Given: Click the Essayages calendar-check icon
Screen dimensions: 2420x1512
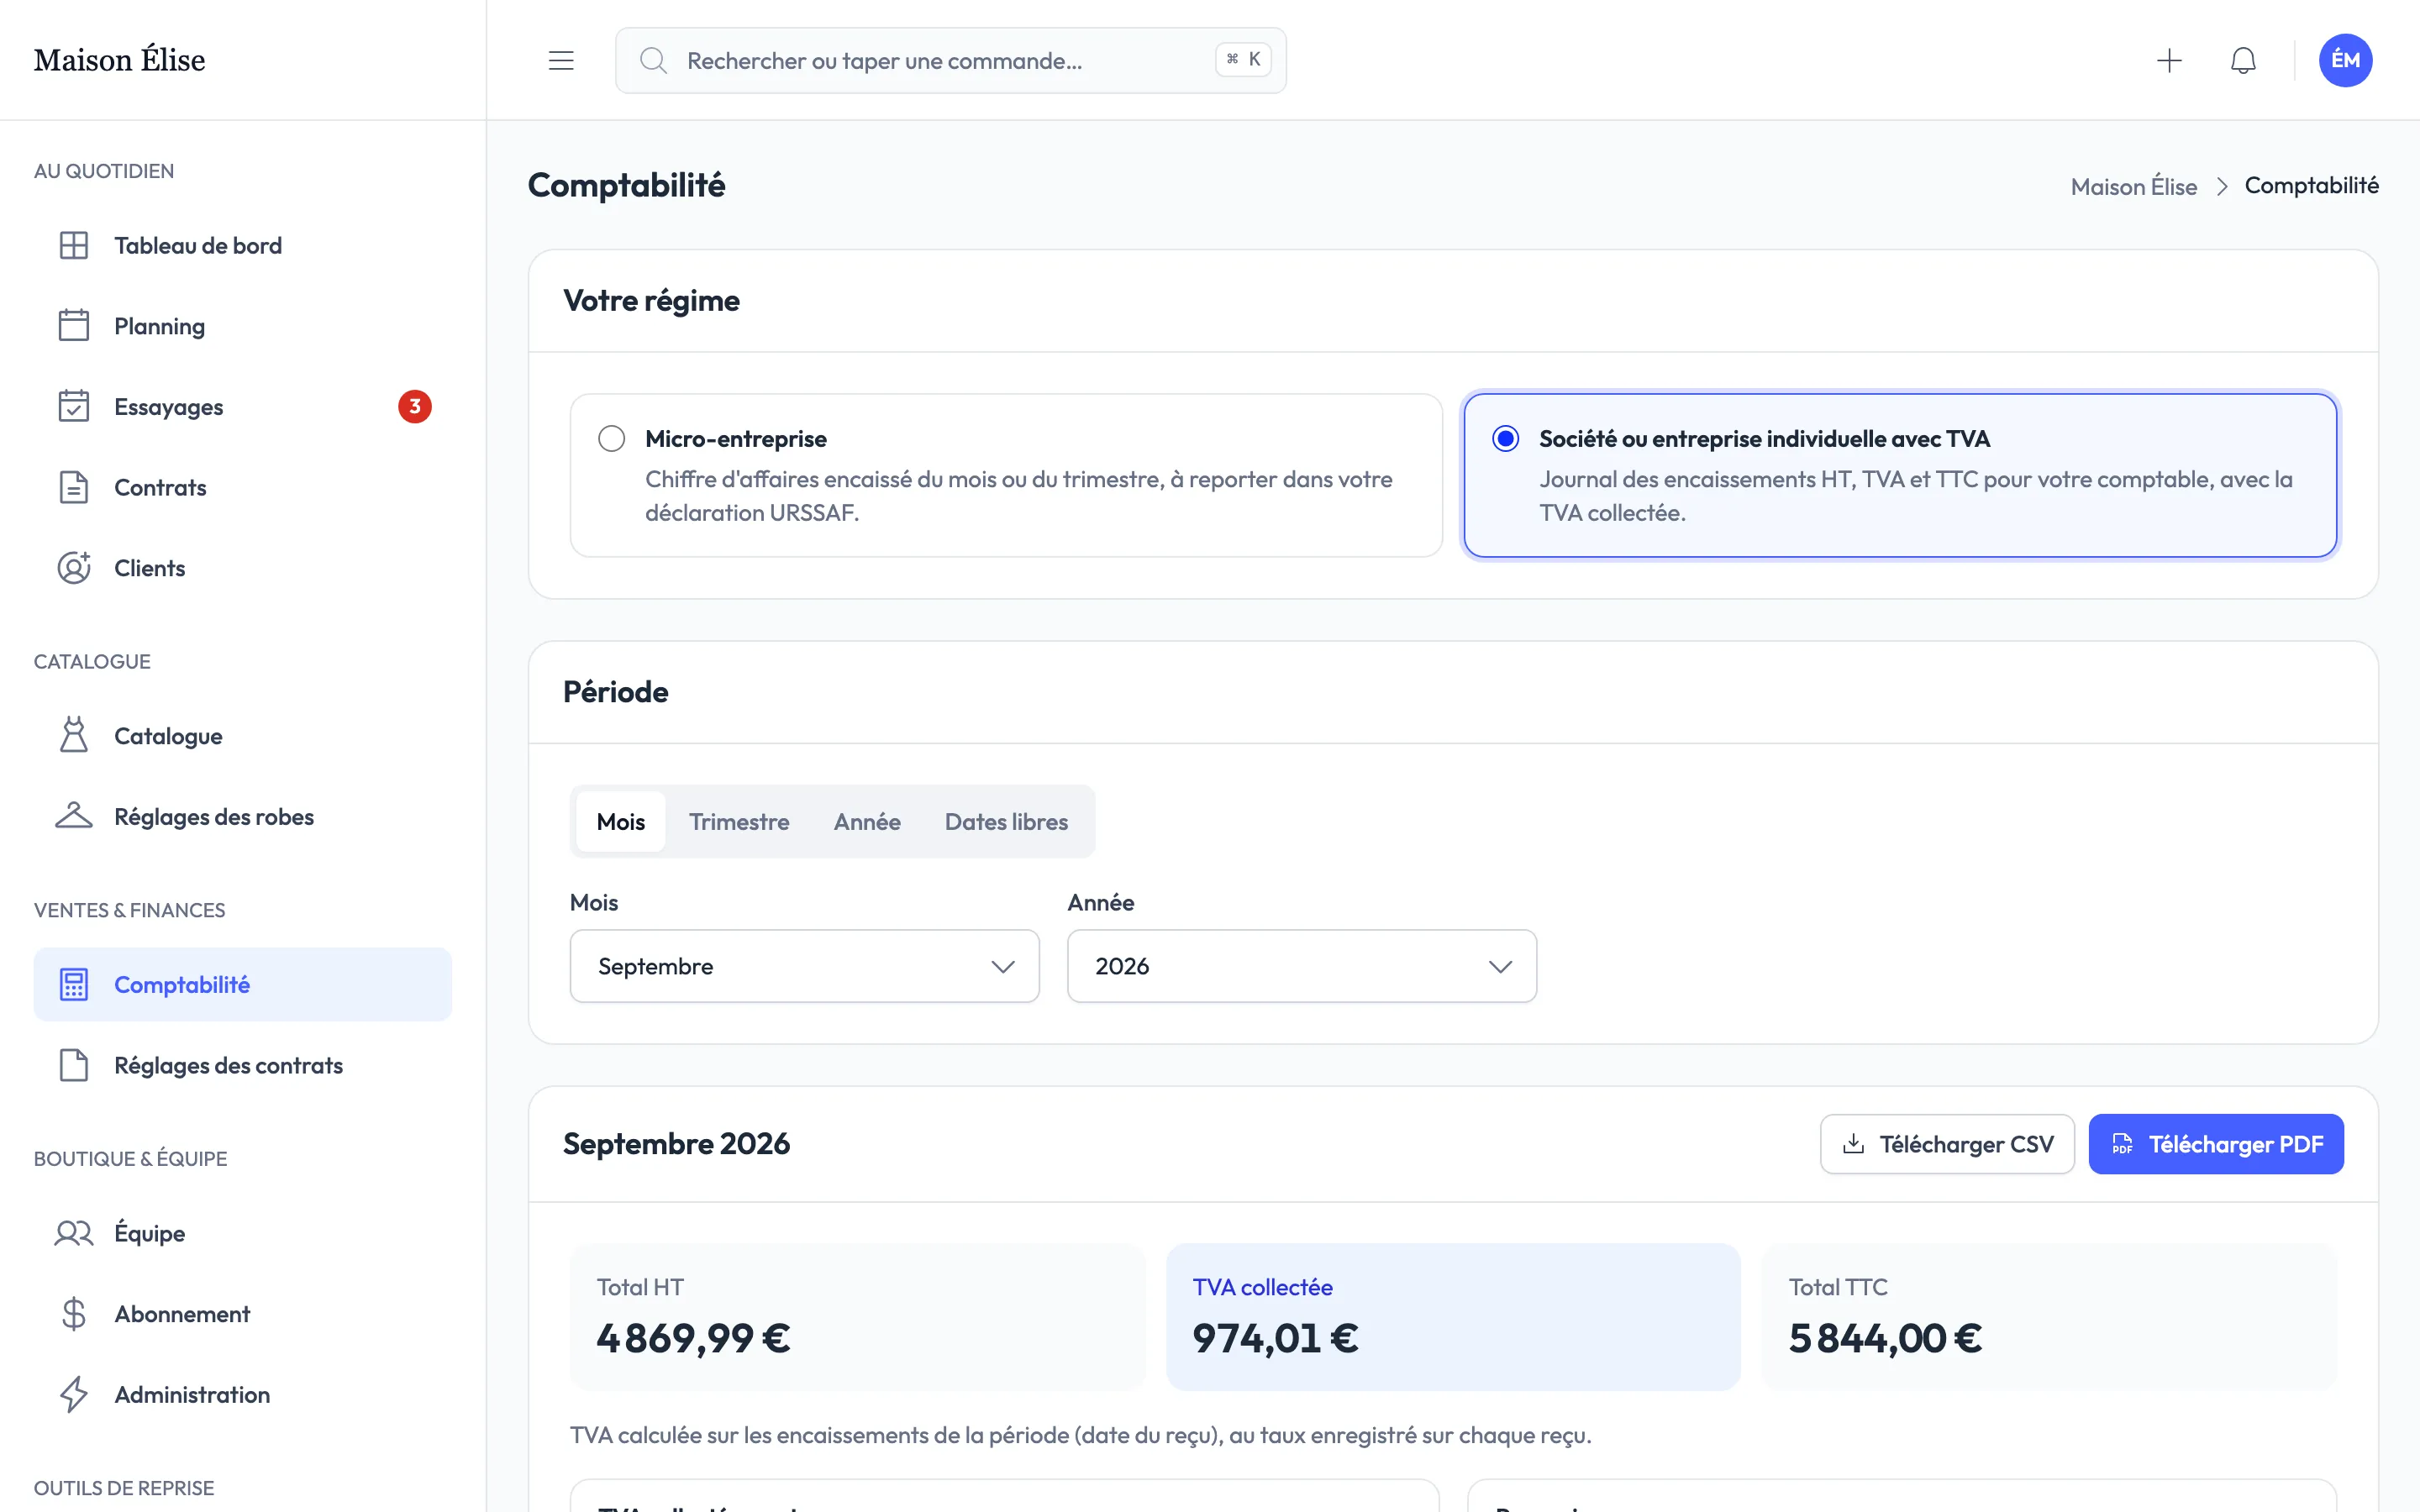Looking at the screenshot, I should click(74, 406).
